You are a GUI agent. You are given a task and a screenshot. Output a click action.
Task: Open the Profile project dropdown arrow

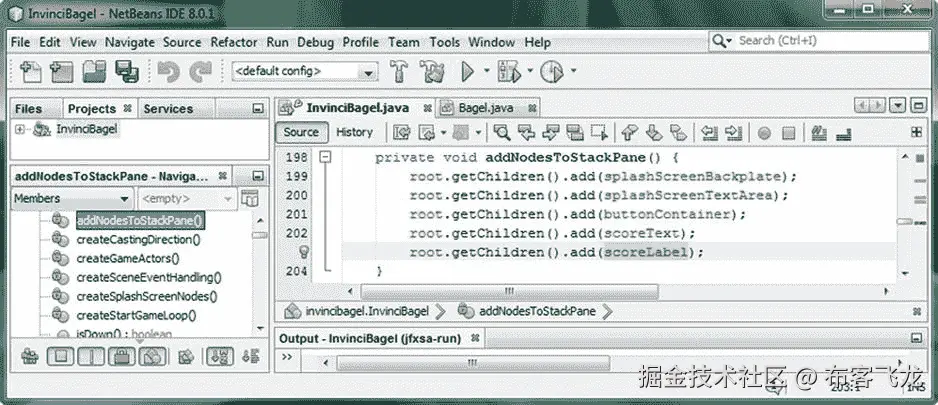pos(573,71)
